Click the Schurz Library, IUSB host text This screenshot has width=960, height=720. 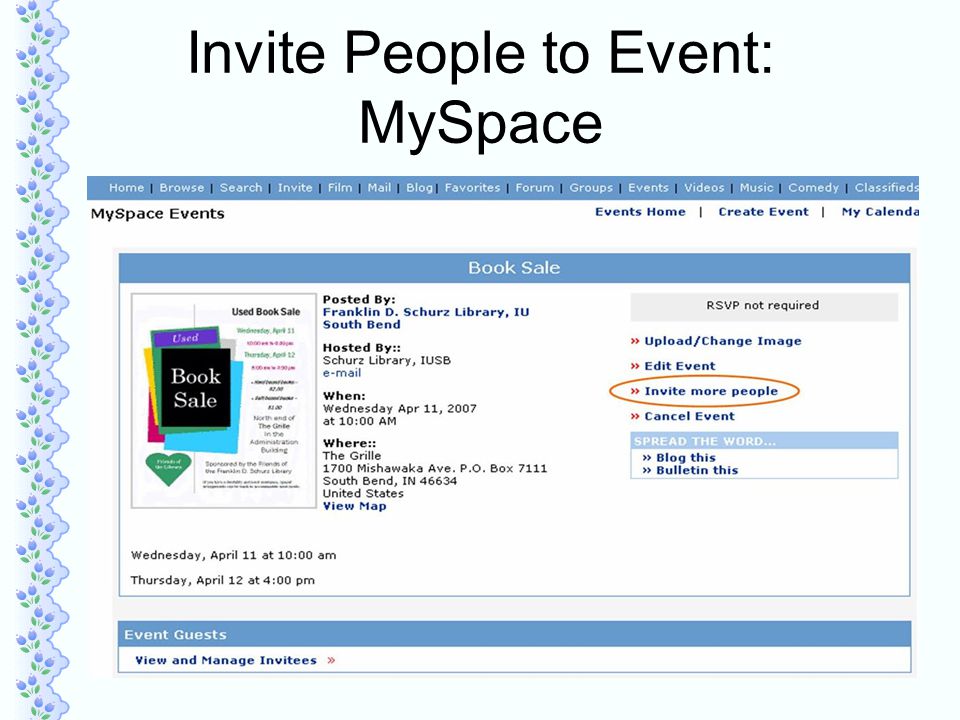tap(387, 361)
